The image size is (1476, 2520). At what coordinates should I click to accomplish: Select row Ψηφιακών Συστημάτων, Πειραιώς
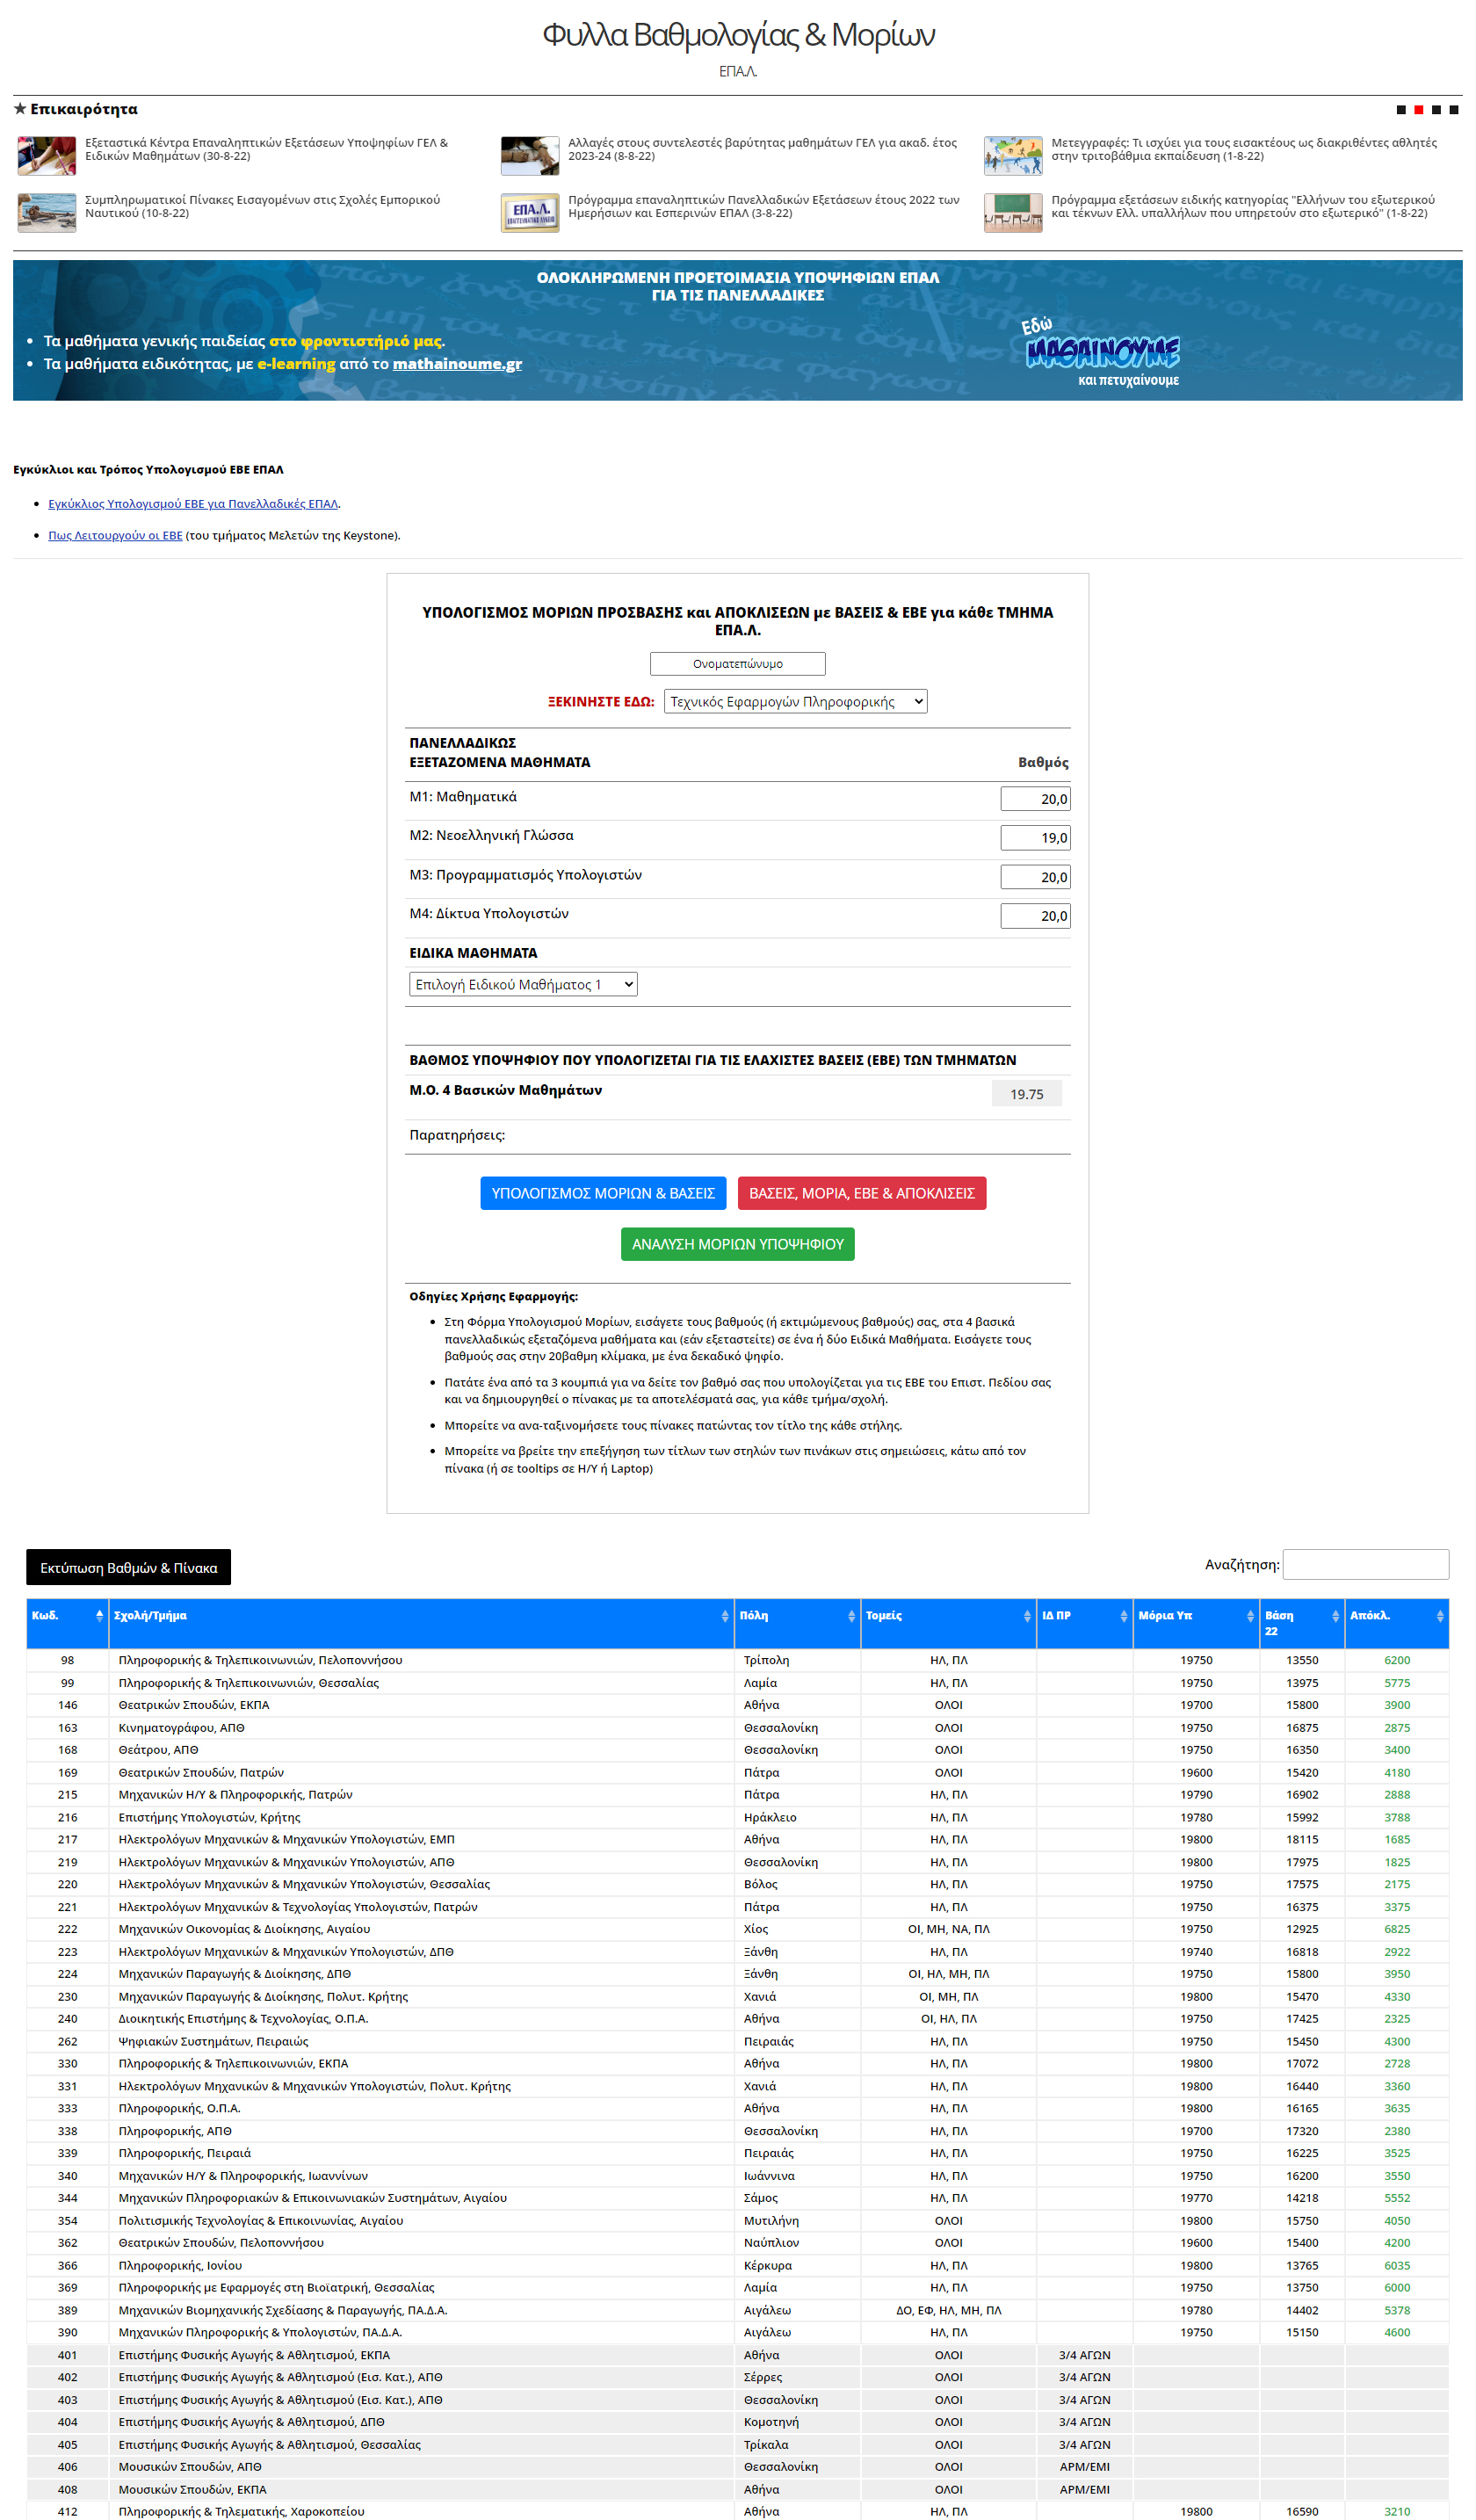click(x=737, y=2042)
